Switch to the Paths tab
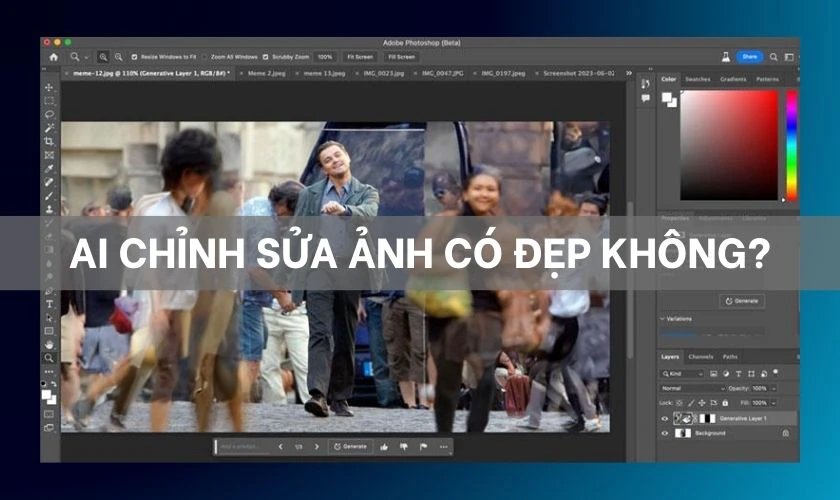This screenshot has width=840, height=500. (730, 357)
